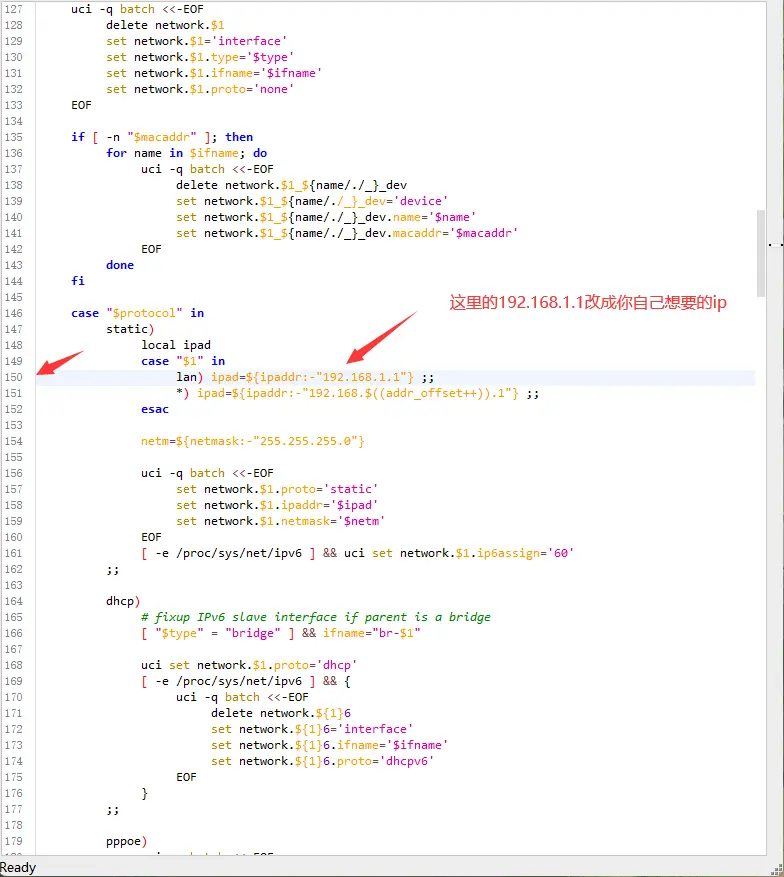The image size is (784, 877).
Task: Click the line setting proto='static'
Action: [x=277, y=490]
